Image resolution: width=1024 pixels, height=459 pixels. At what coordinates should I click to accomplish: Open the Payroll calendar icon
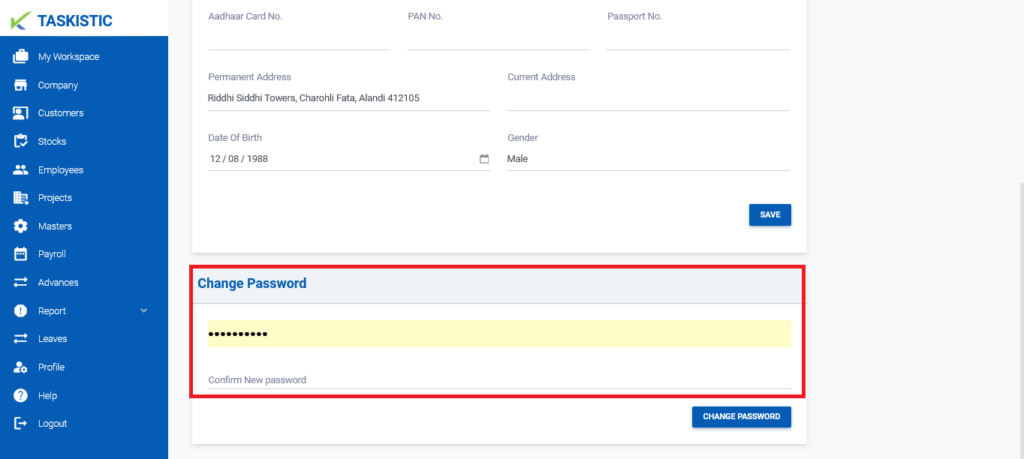click(x=20, y=254)
